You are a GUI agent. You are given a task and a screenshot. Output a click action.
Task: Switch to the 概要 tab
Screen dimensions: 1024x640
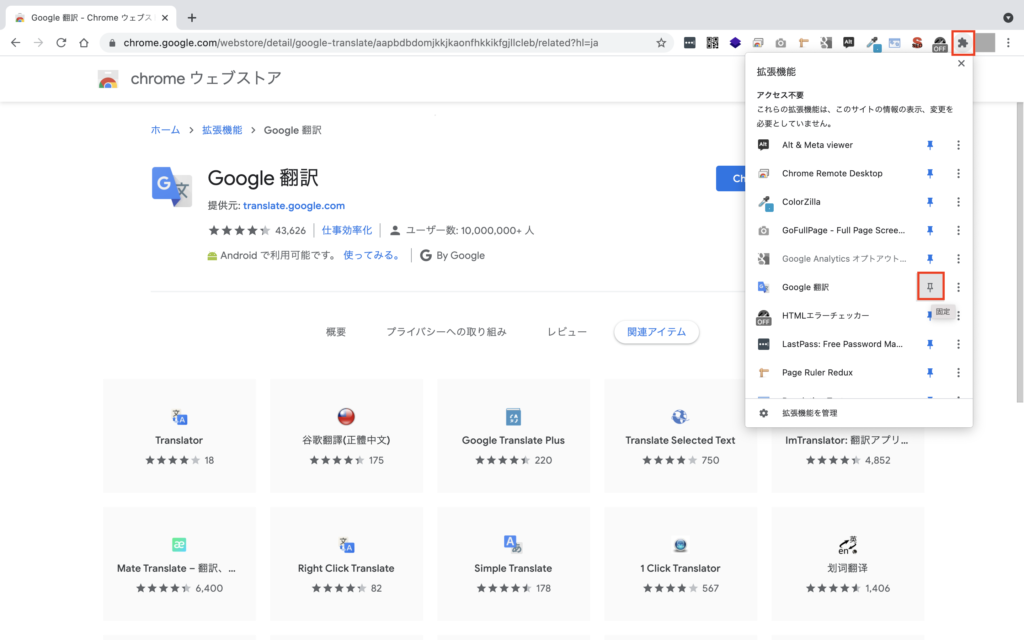coord(336,332)
